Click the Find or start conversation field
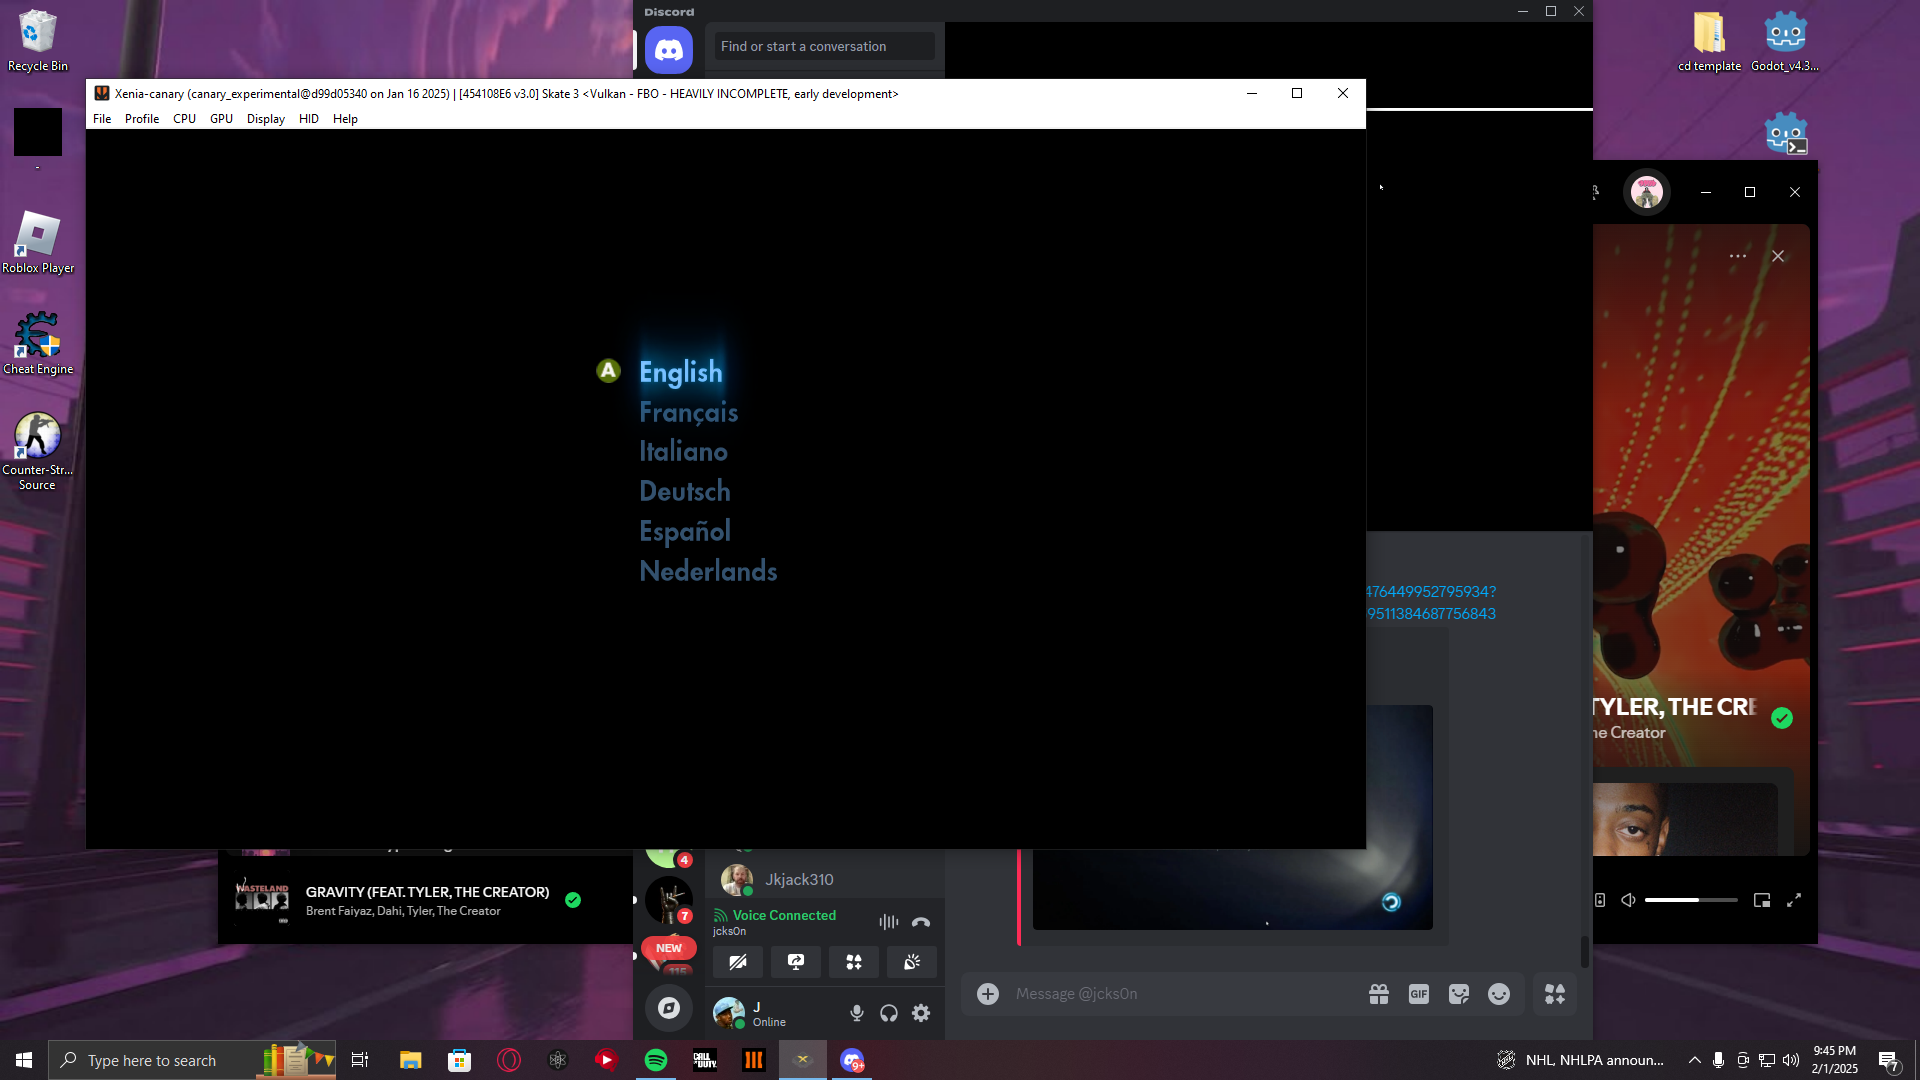The width and height of the screenshot is (1920, 1080). pyautogui.click(x=825, y=46)
